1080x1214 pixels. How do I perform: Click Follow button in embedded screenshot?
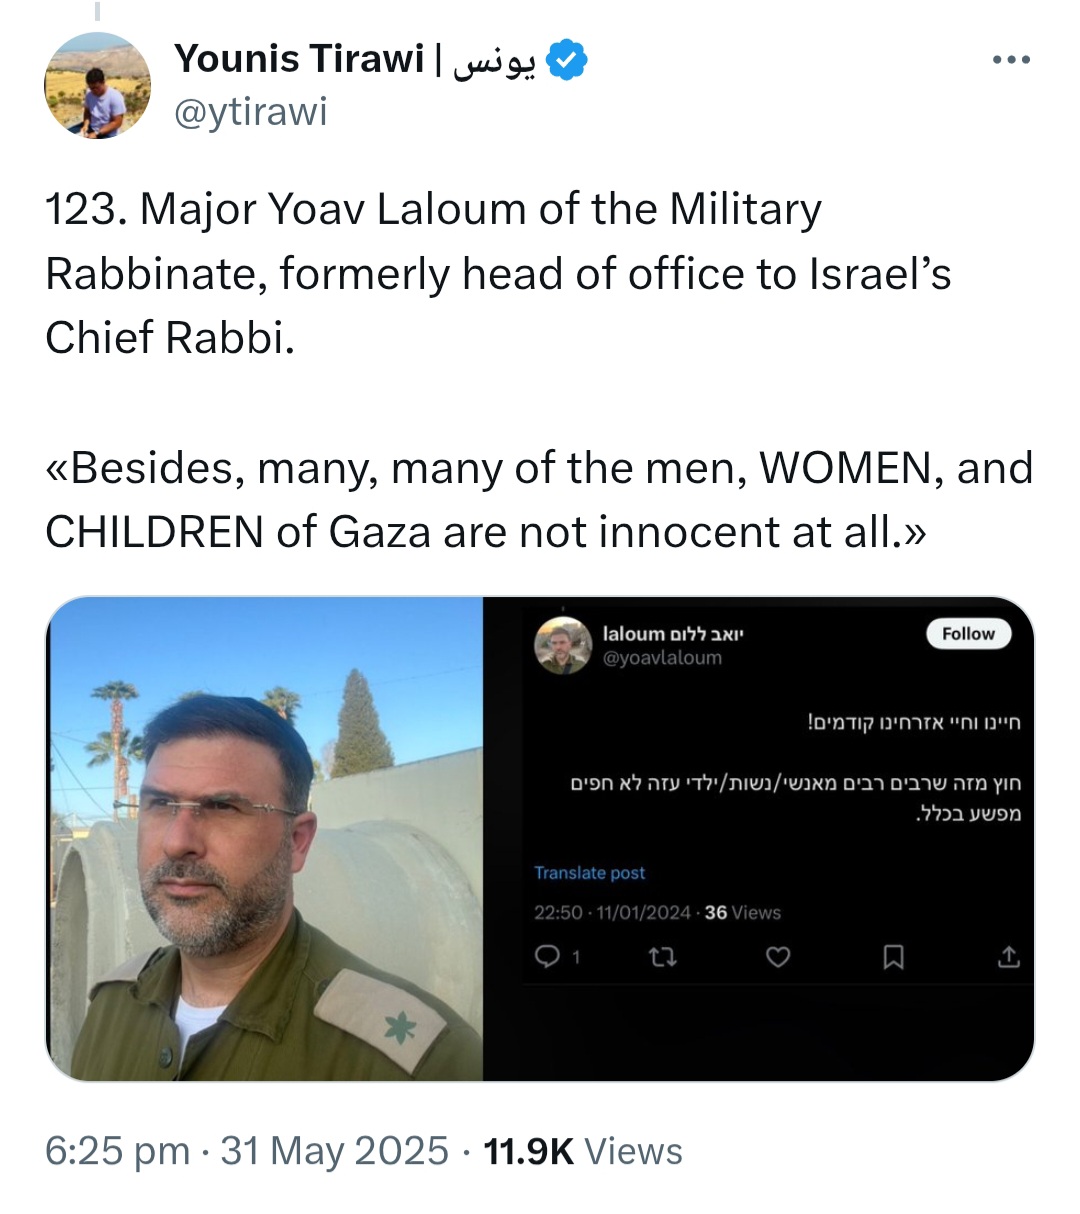pos(968,633)
